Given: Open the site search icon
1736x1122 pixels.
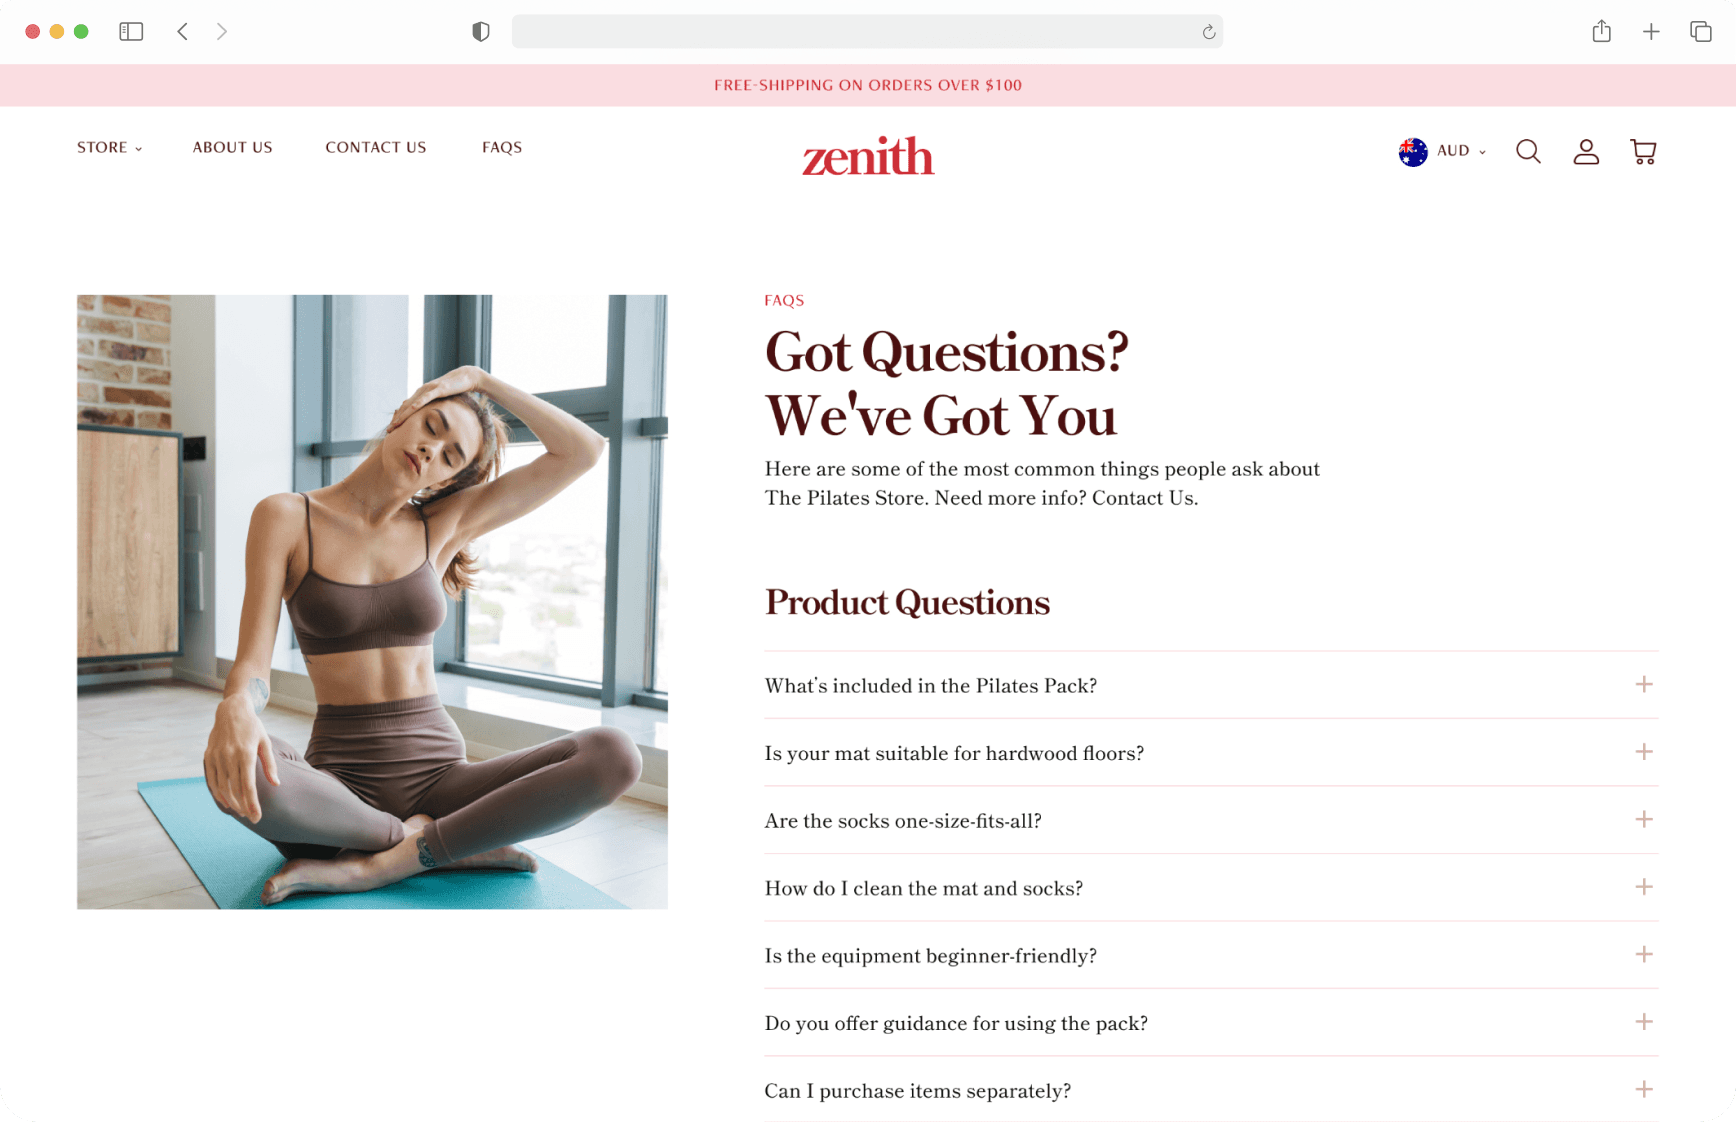Looking at the screenshot, I should pyautogui.click(x=1527, y=151).
